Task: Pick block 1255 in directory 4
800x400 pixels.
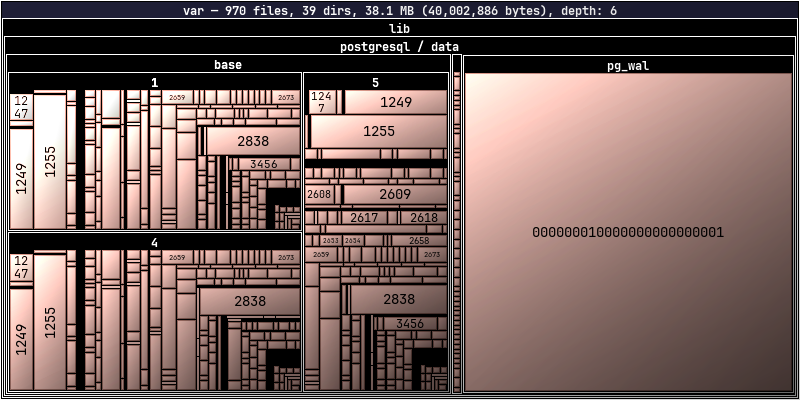Action: click(x=50, y=322)
